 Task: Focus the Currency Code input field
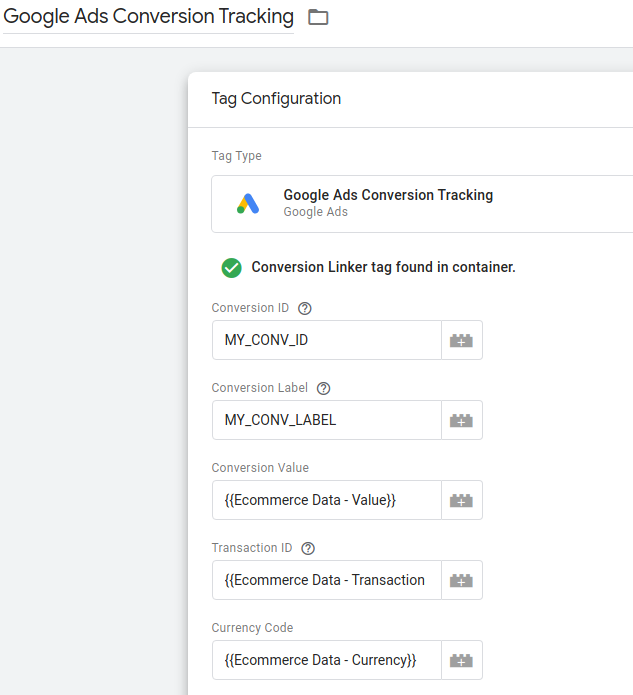click(x=326, y=660)
